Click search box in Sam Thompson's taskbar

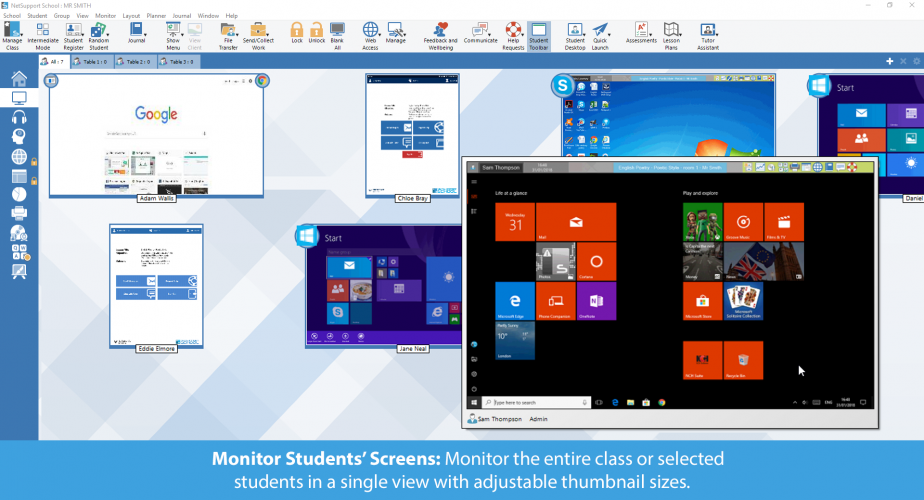click(x=536, y=402)
